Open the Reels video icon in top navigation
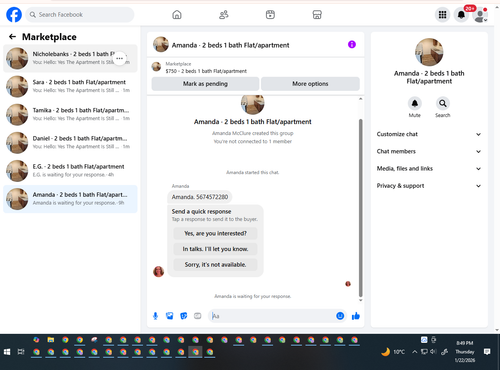The height and width of the screenshot is (370, 500). (x=270, y=15)
